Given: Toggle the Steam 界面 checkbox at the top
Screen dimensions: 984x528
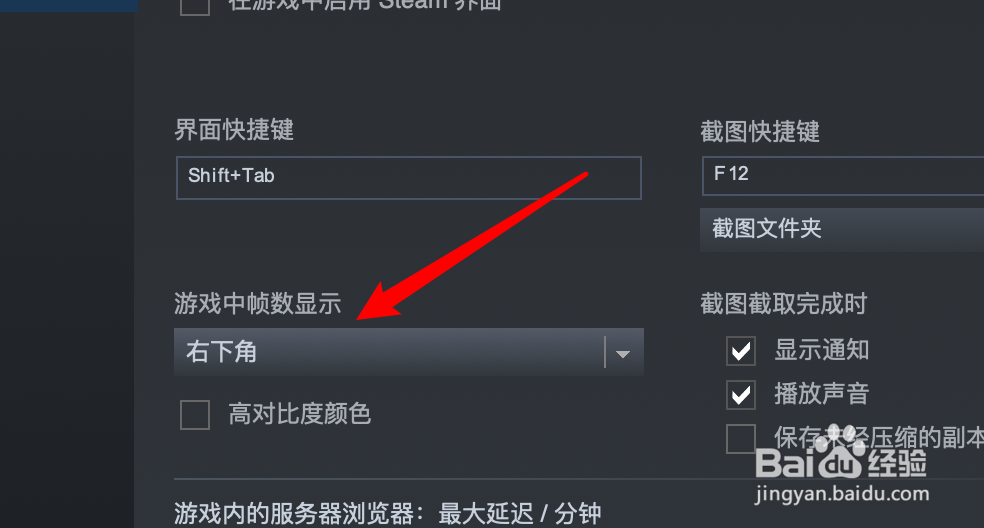Looking at the screenshot, I should click(x=195, y=6).
